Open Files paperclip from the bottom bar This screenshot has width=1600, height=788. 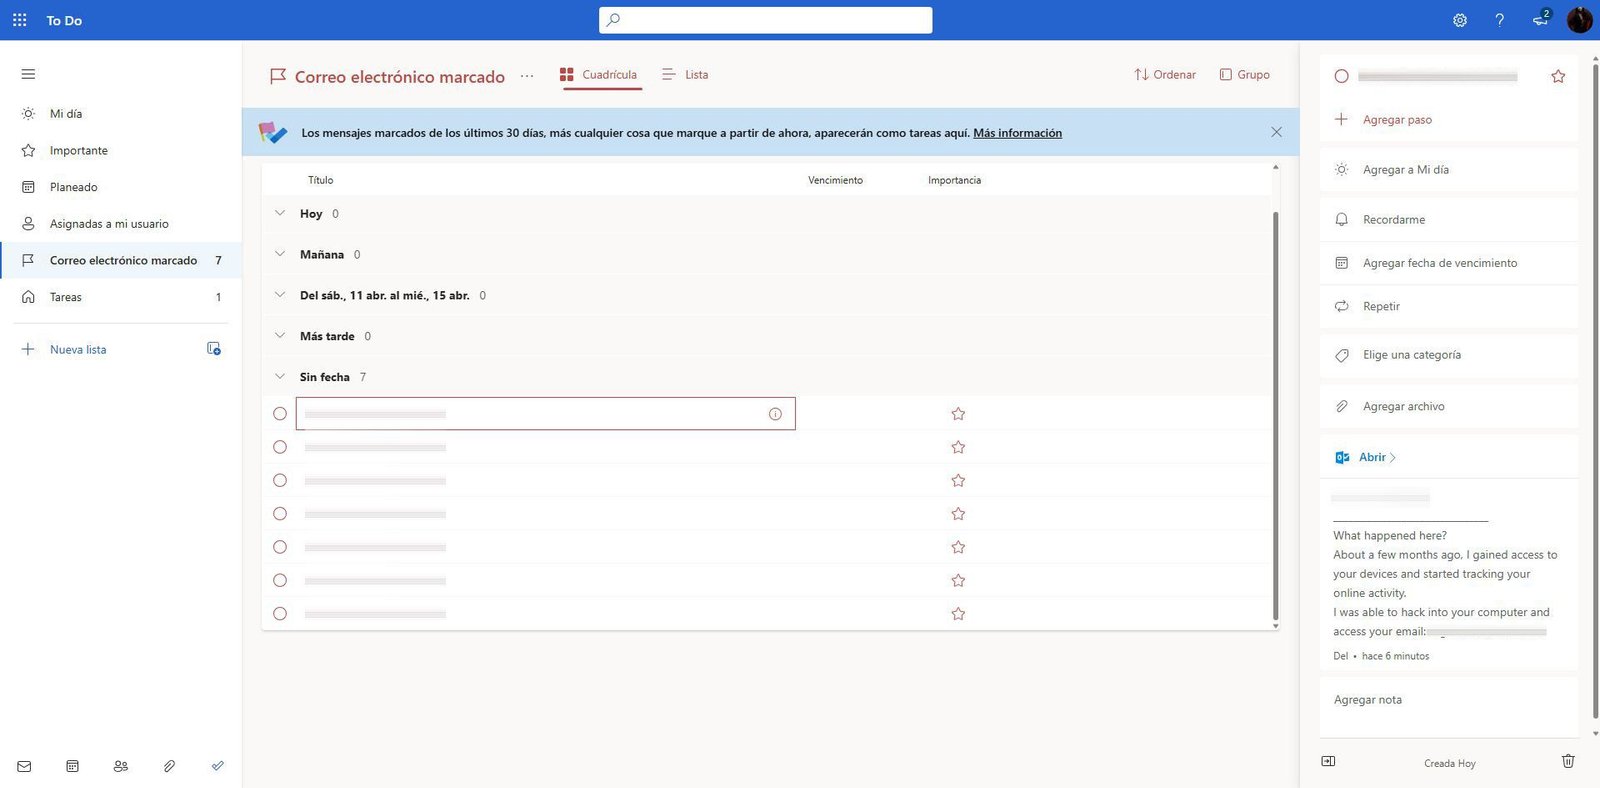tap(169, 766)
